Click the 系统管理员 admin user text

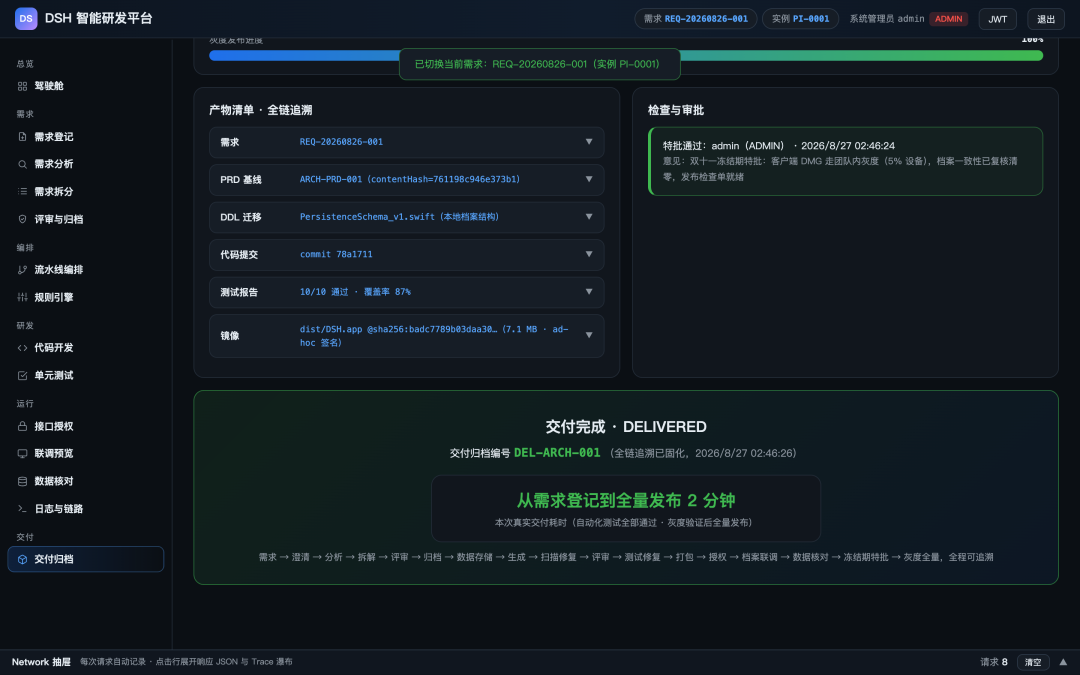click(887, 19)
